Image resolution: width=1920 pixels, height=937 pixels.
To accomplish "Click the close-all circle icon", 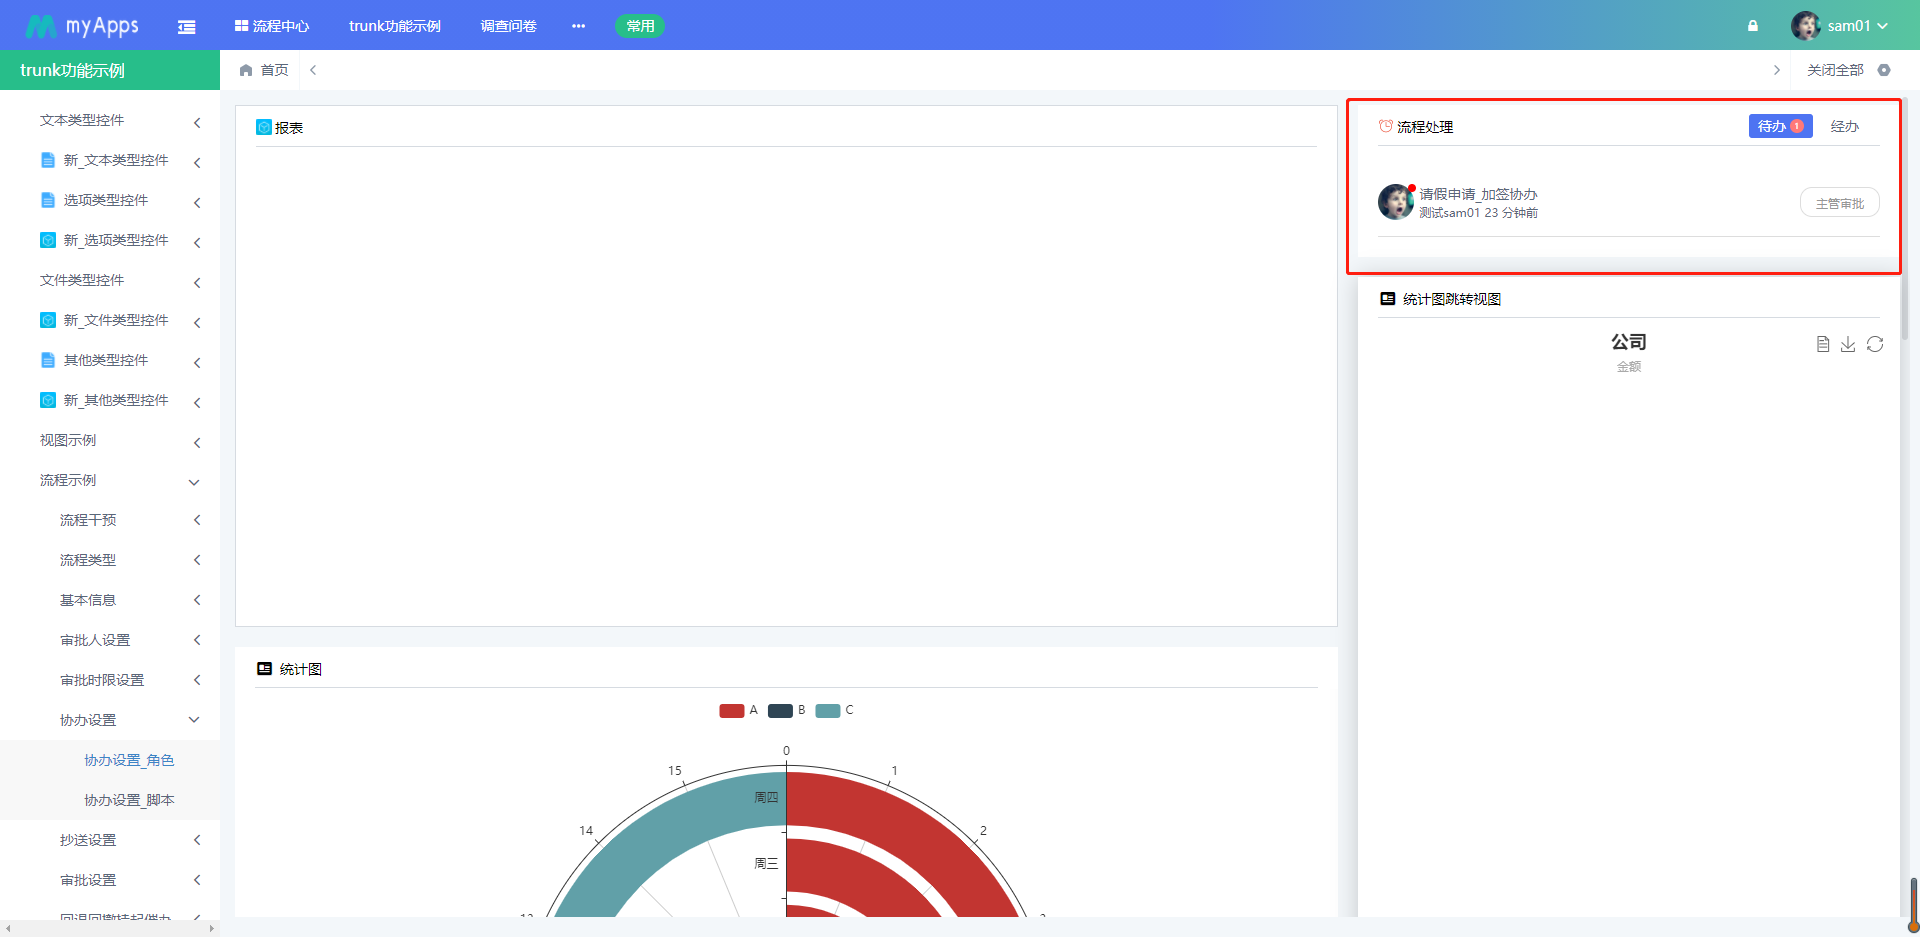I will pyautogui.click(x=1884, y=70).
